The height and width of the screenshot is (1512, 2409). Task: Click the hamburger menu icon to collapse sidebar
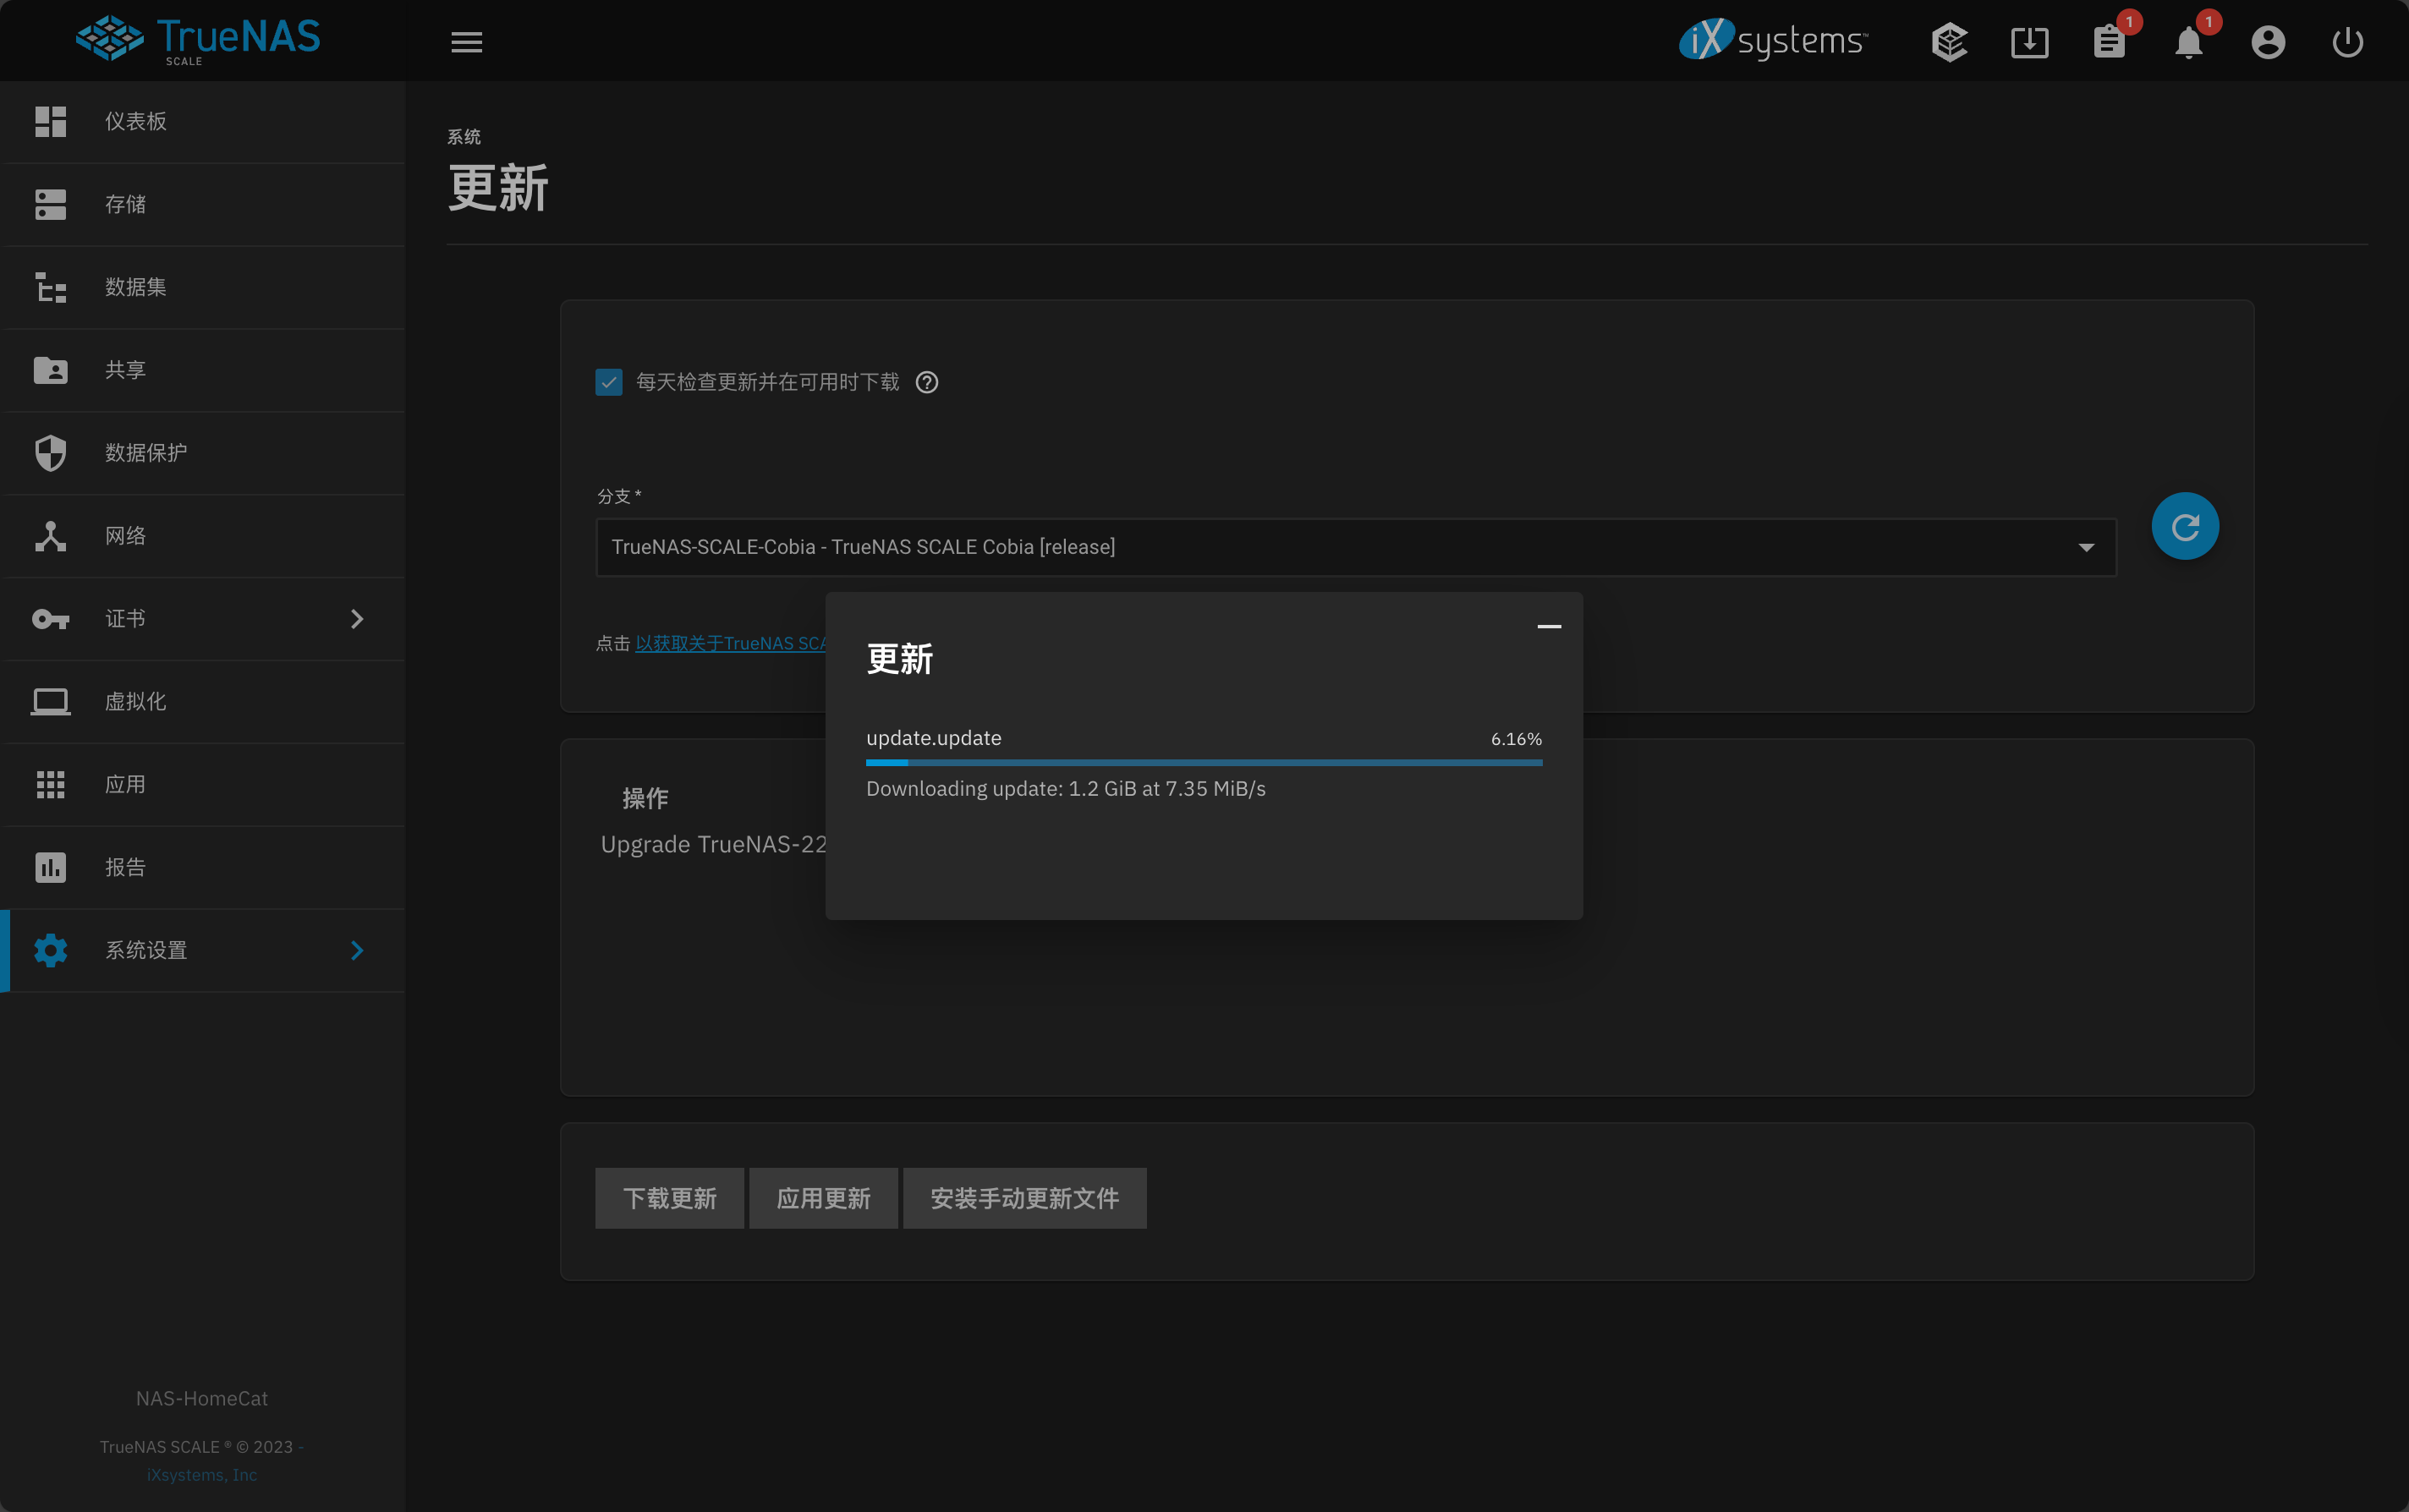click(x=466, y=42)
